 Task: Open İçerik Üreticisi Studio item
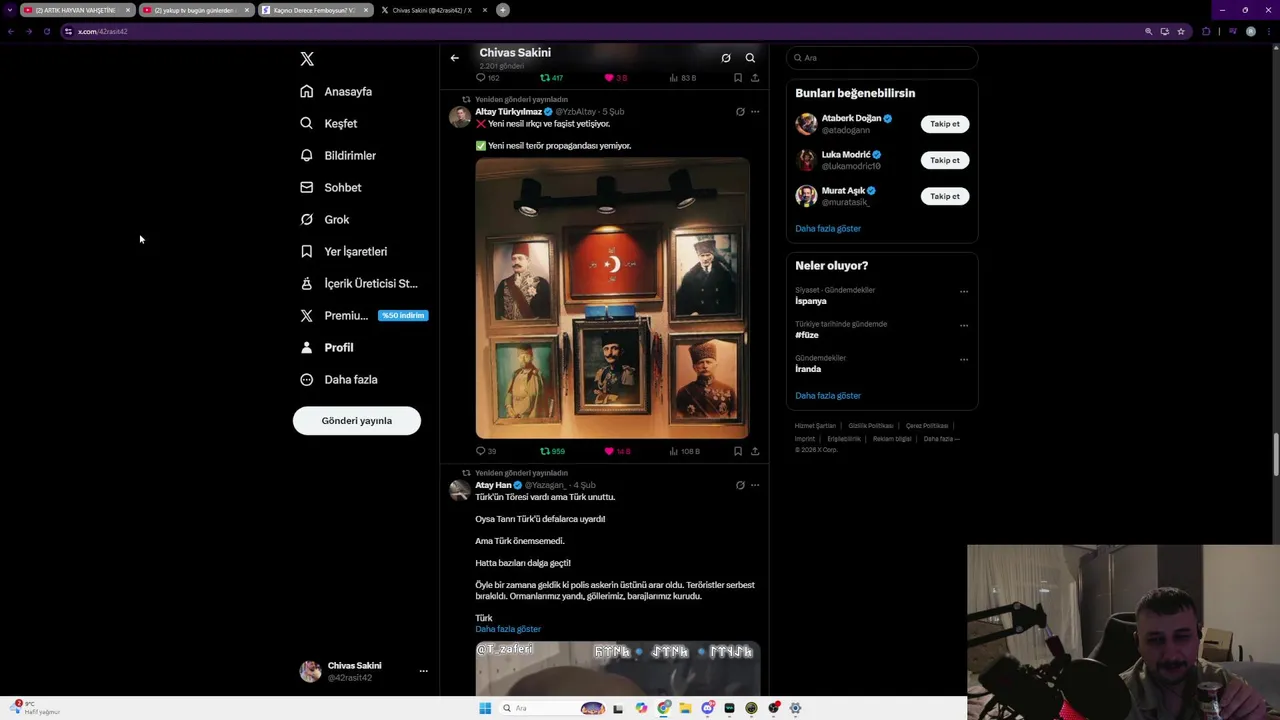point(359,283)
